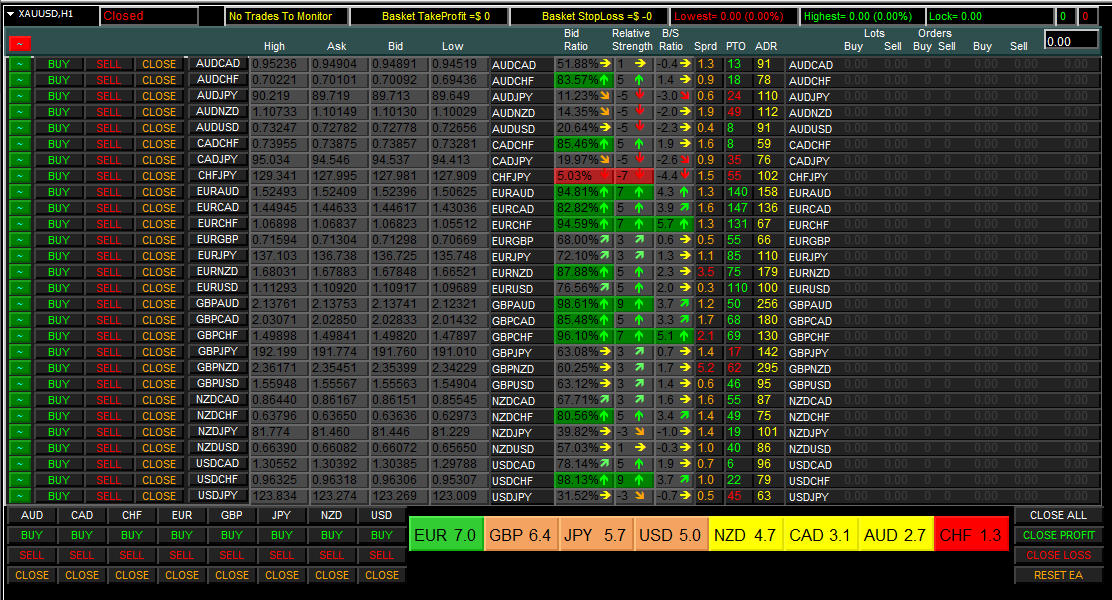1112x600 pixels.
Task: Toggle the green tilde button for EURUSD row
Action: click(x=20, y=288)
